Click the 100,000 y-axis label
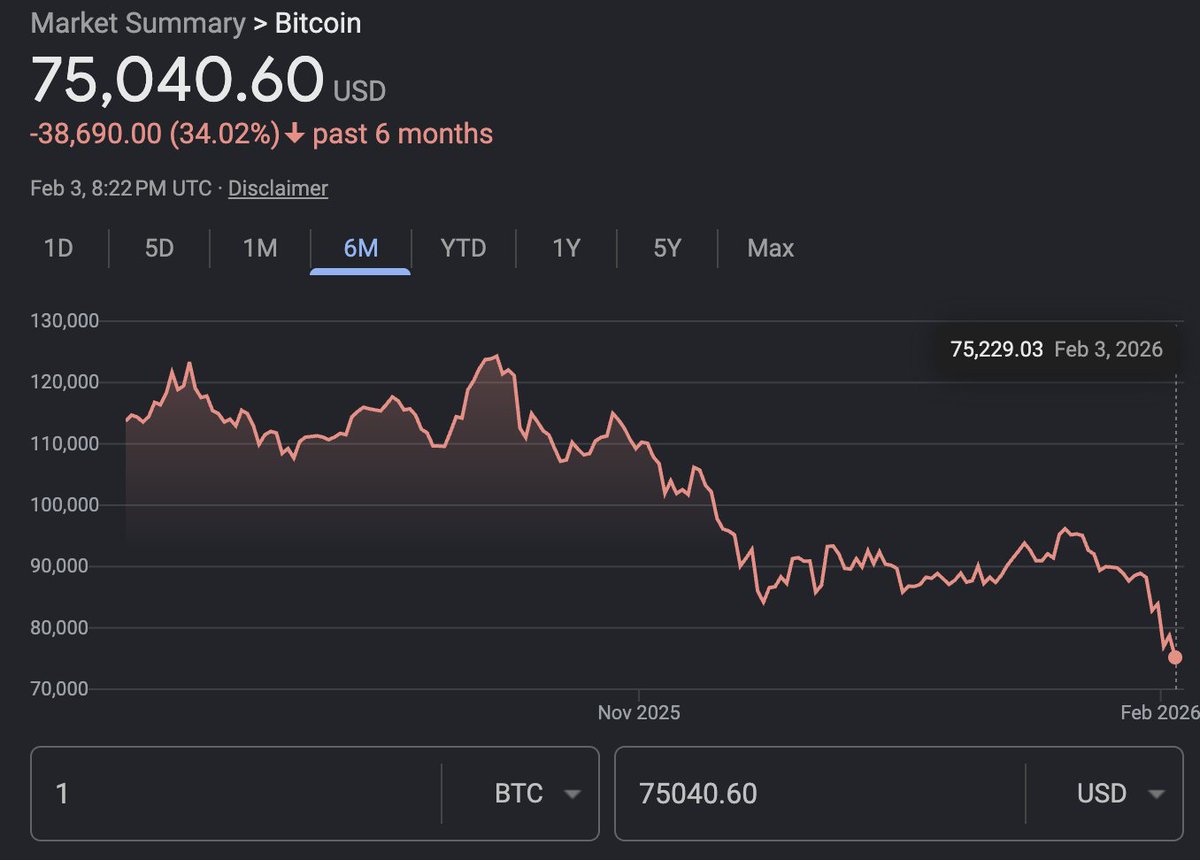This screenshot has height=860, width=1200. click(x=64, y=505)
